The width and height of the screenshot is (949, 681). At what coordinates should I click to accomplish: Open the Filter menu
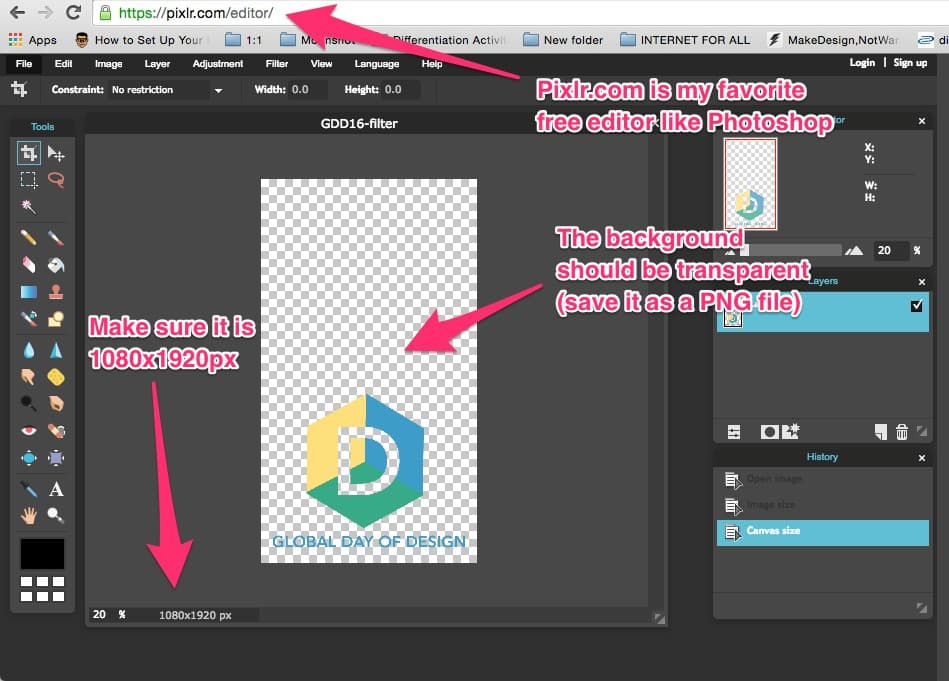click(x=277, y=64)
